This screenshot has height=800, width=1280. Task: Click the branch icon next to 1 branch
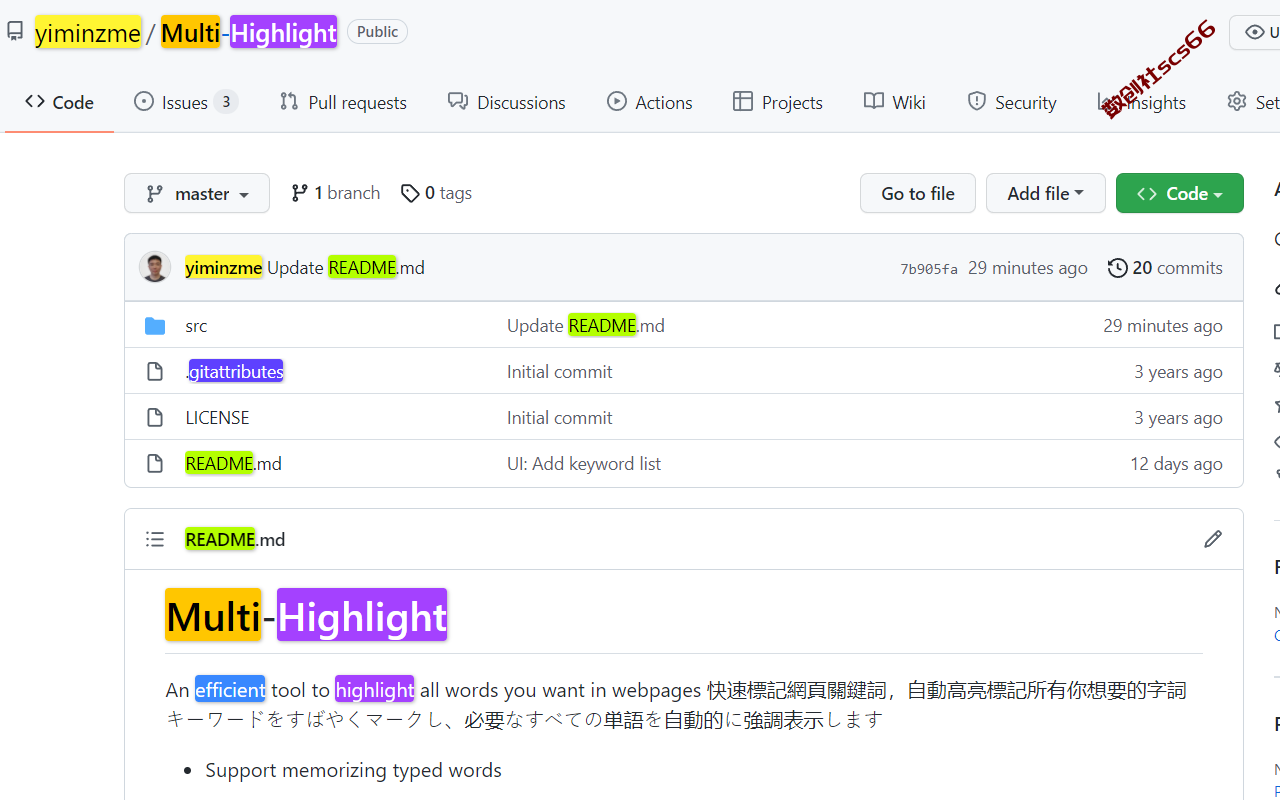pos(299,193)
